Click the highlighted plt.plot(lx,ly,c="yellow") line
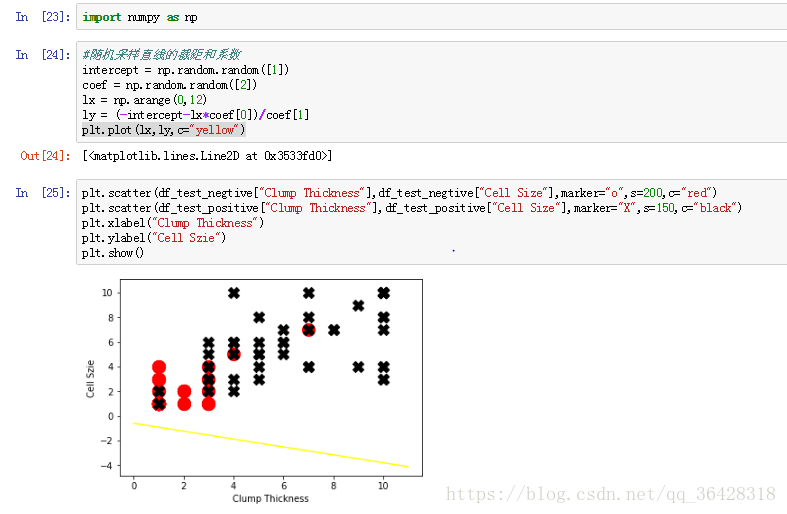 [164, 130]
